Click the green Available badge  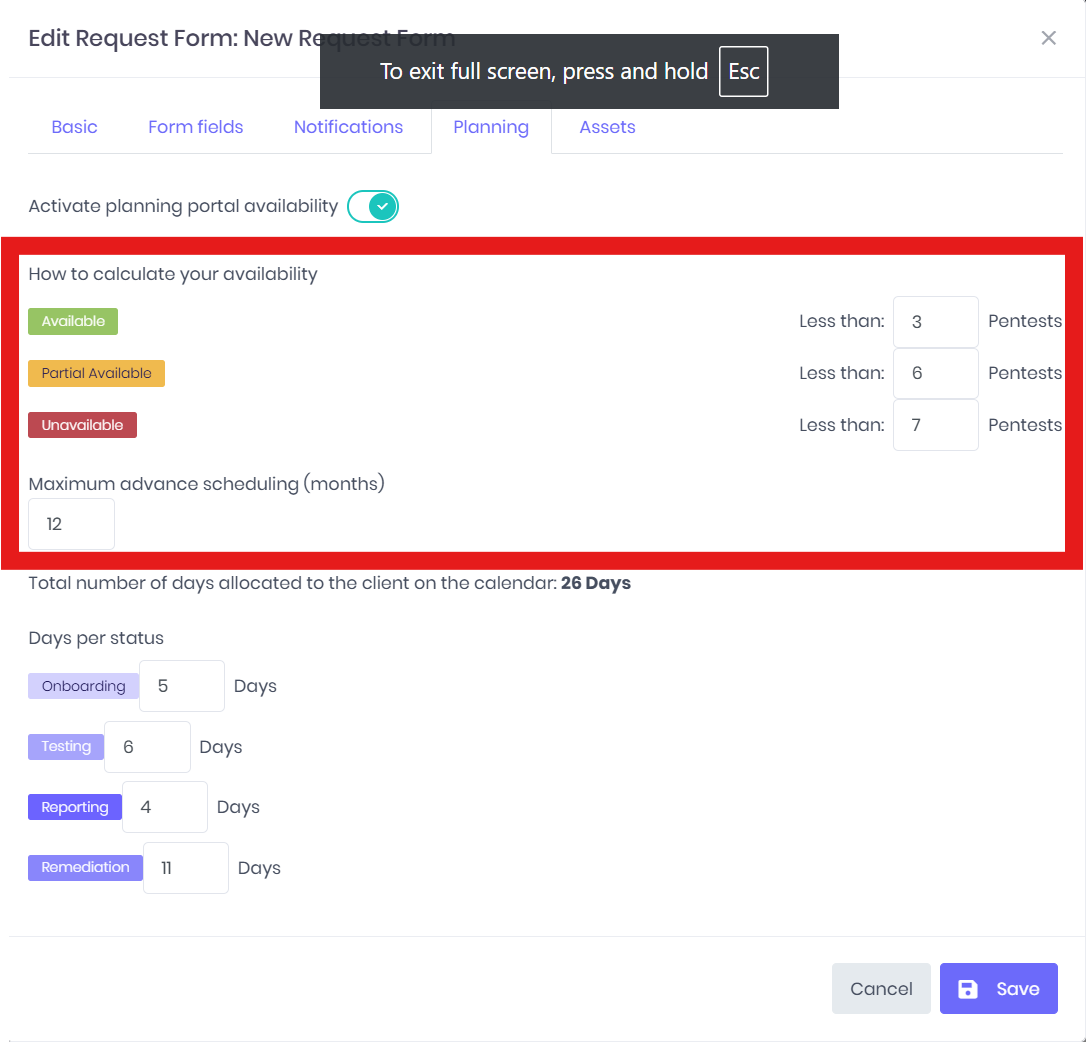tap(73, 321)
